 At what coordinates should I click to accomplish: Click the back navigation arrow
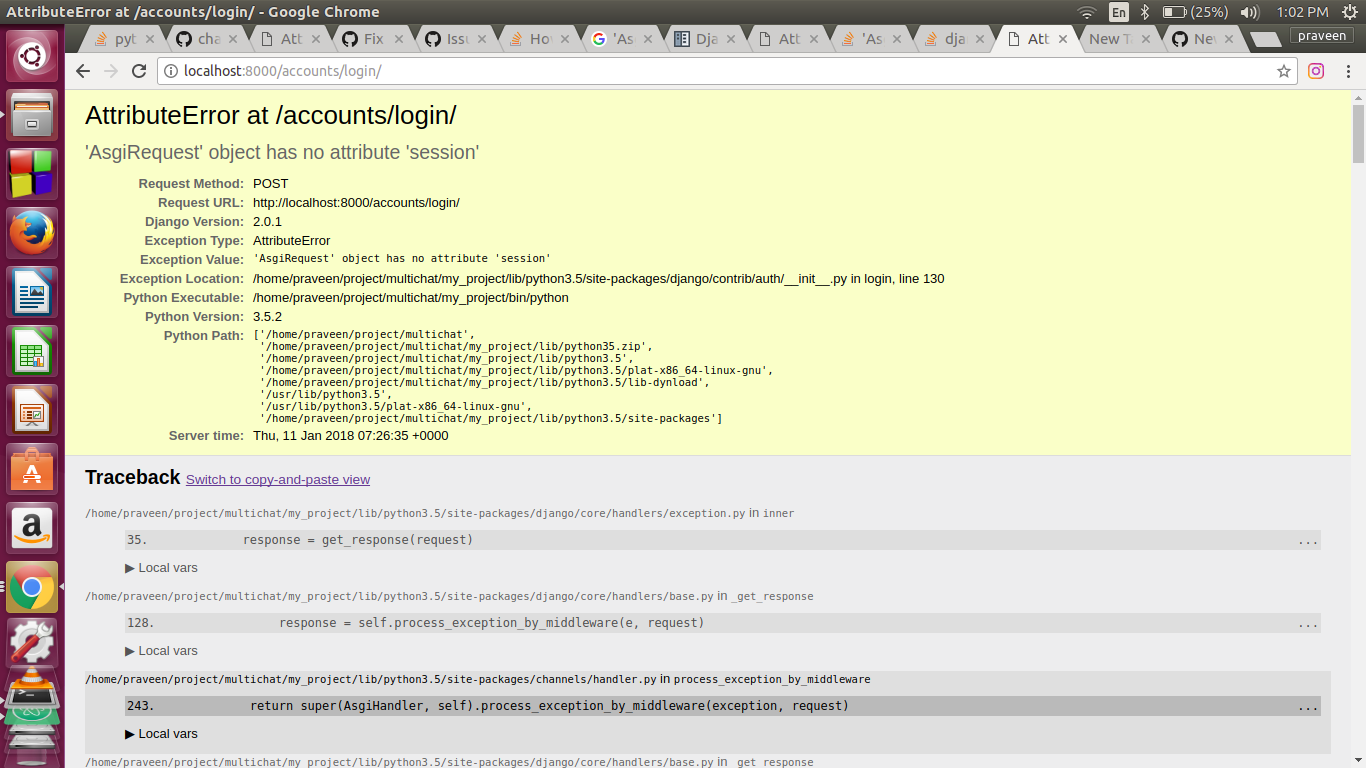click(82, 71)
